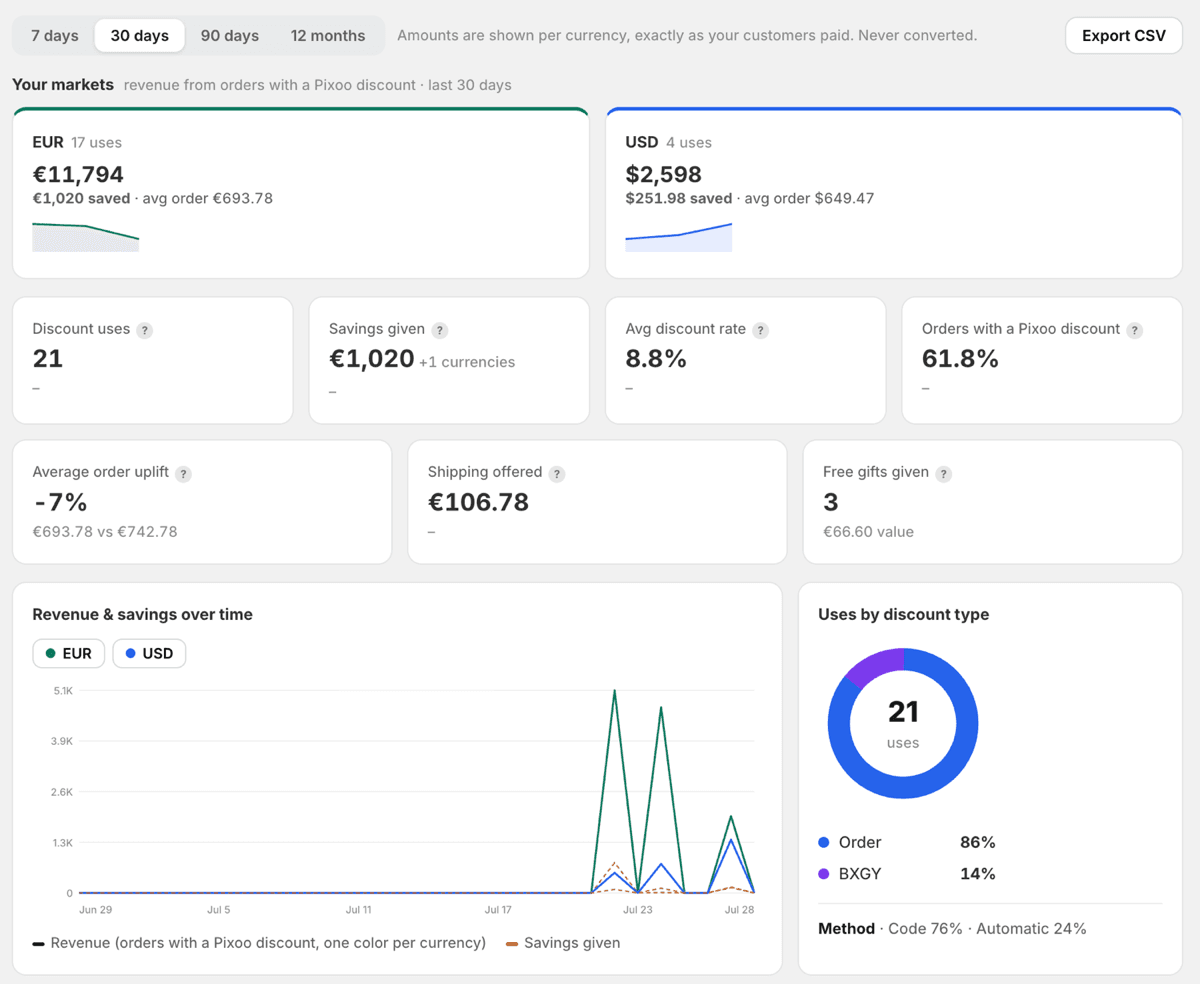The image size is (1200, 984).
Task: Click the 'Jun 29' x-axis label
Action: [x=95, y=910]
